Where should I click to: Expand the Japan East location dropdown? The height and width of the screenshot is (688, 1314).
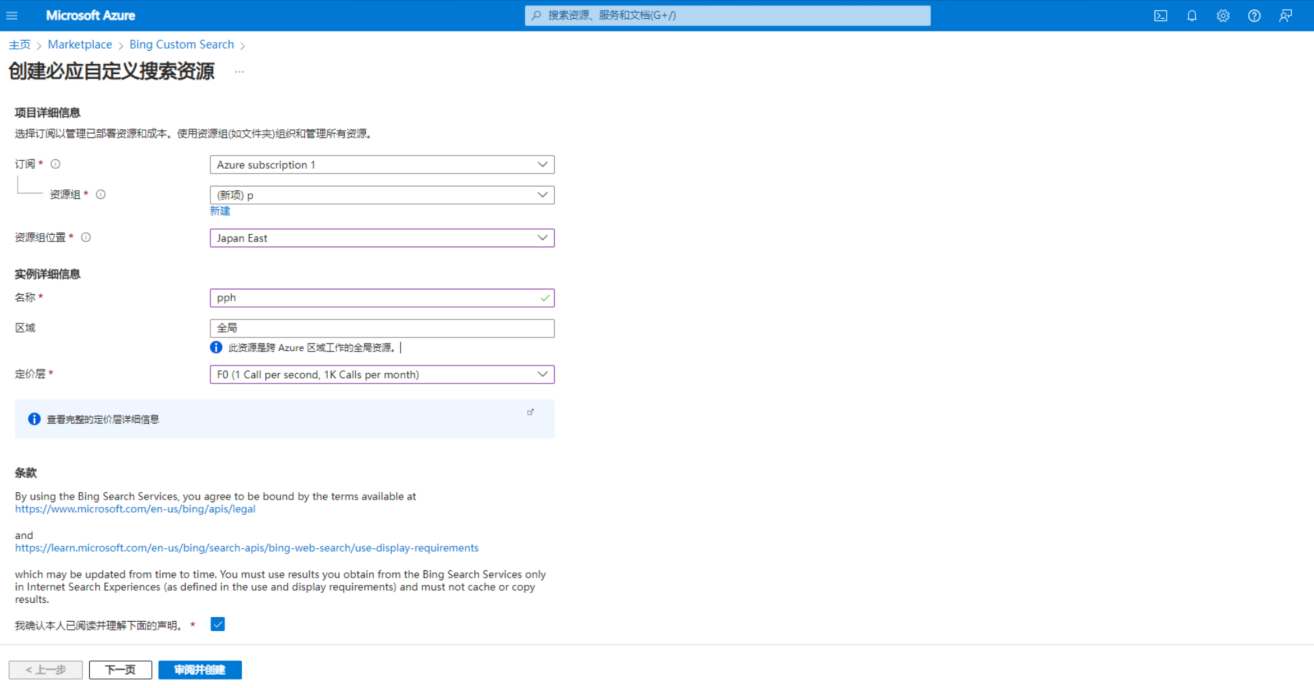(382, 238)
